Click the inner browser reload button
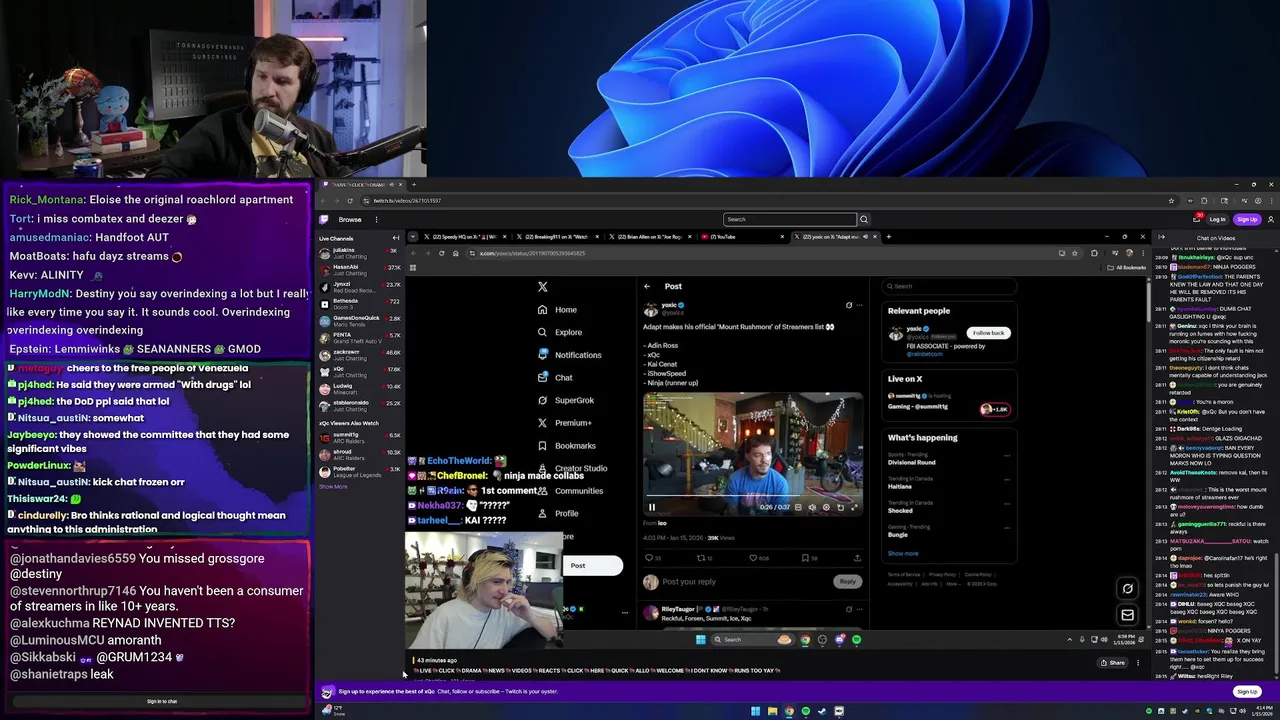This screenshot has height=720, width=1280. [x=441, y=253]
